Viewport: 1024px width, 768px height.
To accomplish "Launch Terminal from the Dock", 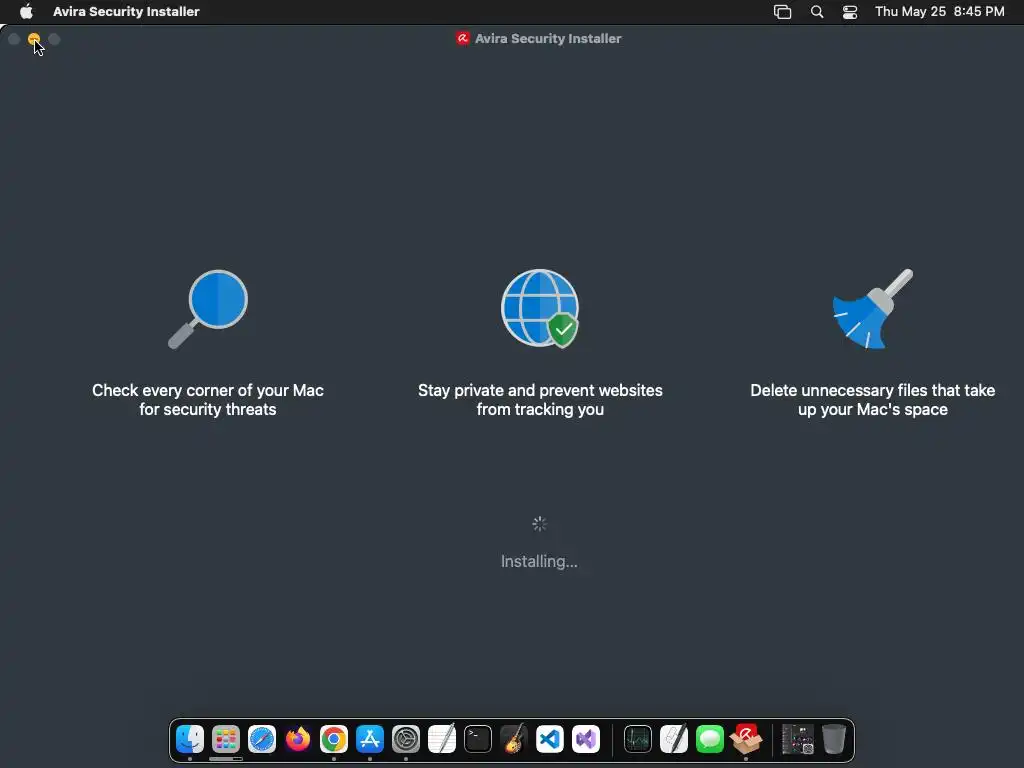I will coord(477,739).
